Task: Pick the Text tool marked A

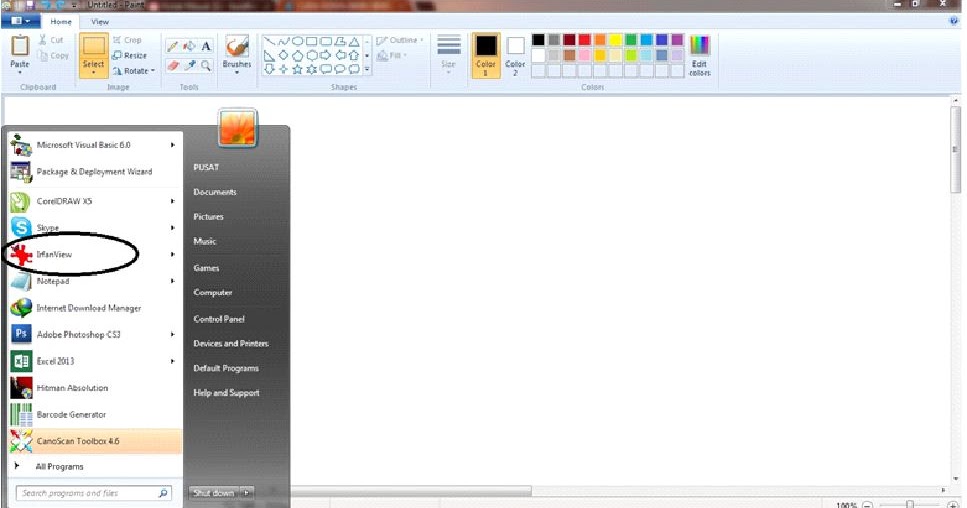Action: click(206, 46)
